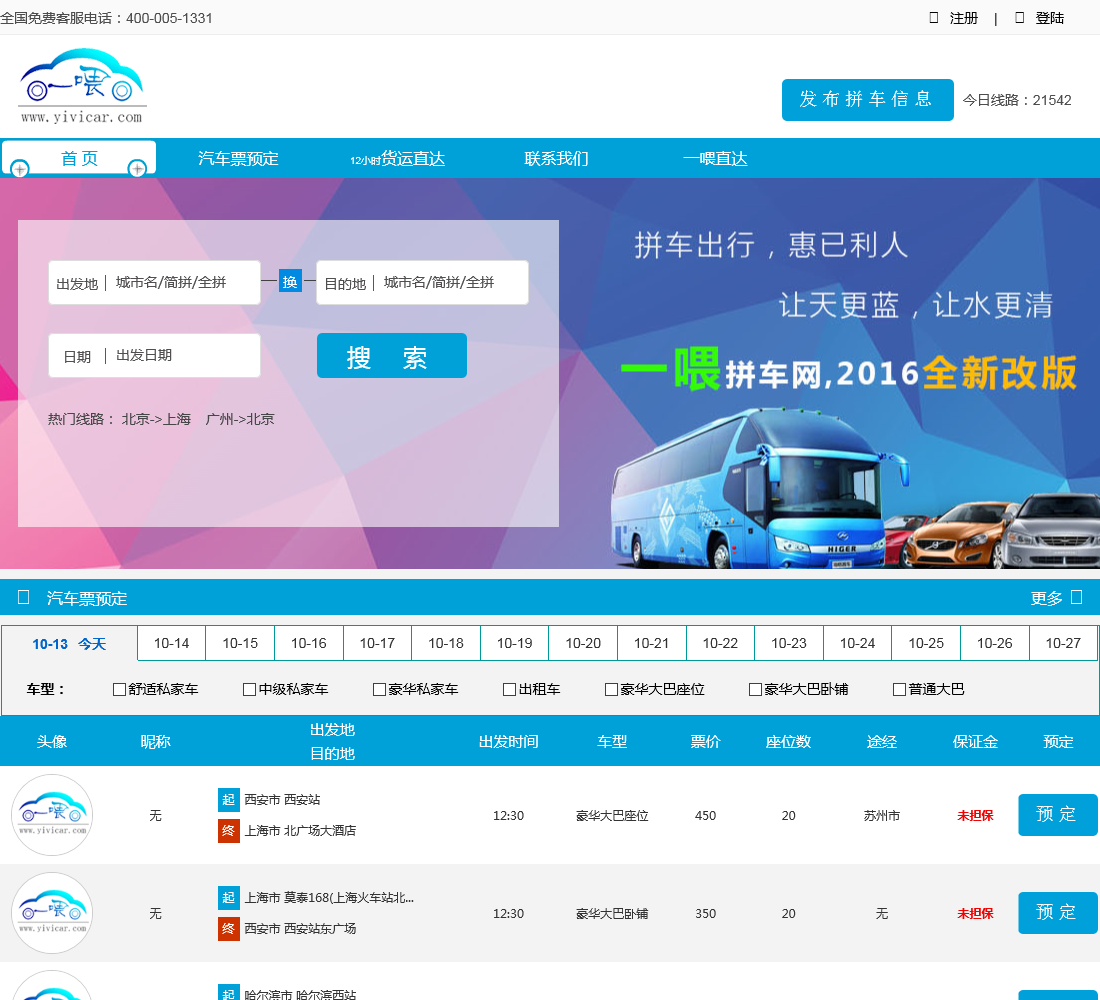Click the 发布拼车信息 button
Viewport: 1100px width, 1000px height.
[x=868, y=100]
